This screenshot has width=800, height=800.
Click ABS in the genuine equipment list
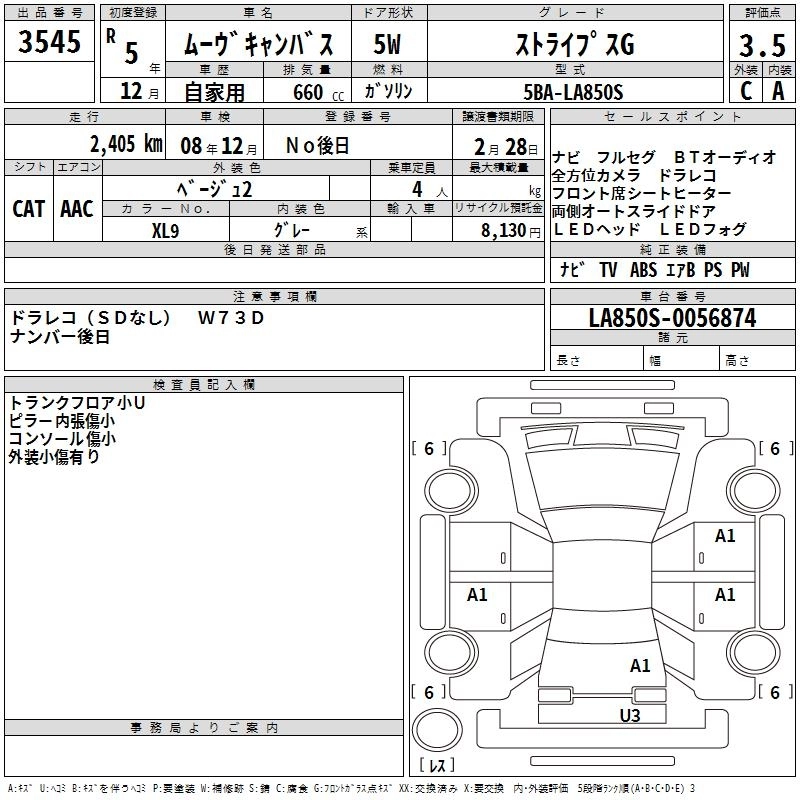(x=643, y=269)
